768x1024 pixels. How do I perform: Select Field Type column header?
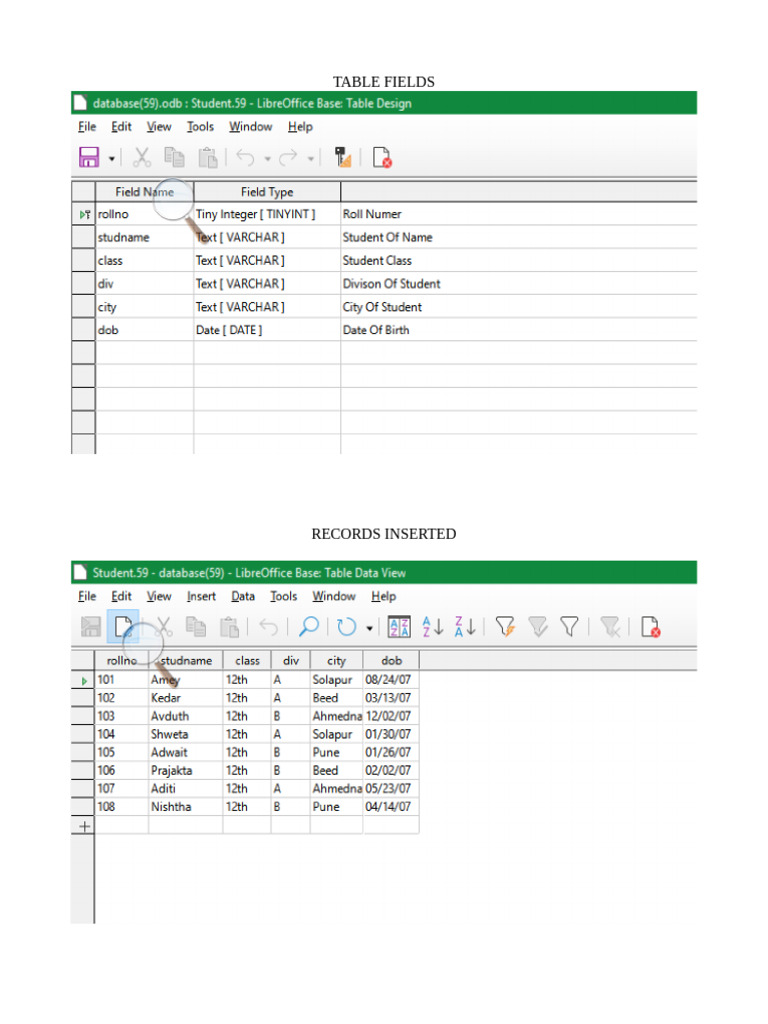pyautogui.click(x=266, y=191)
